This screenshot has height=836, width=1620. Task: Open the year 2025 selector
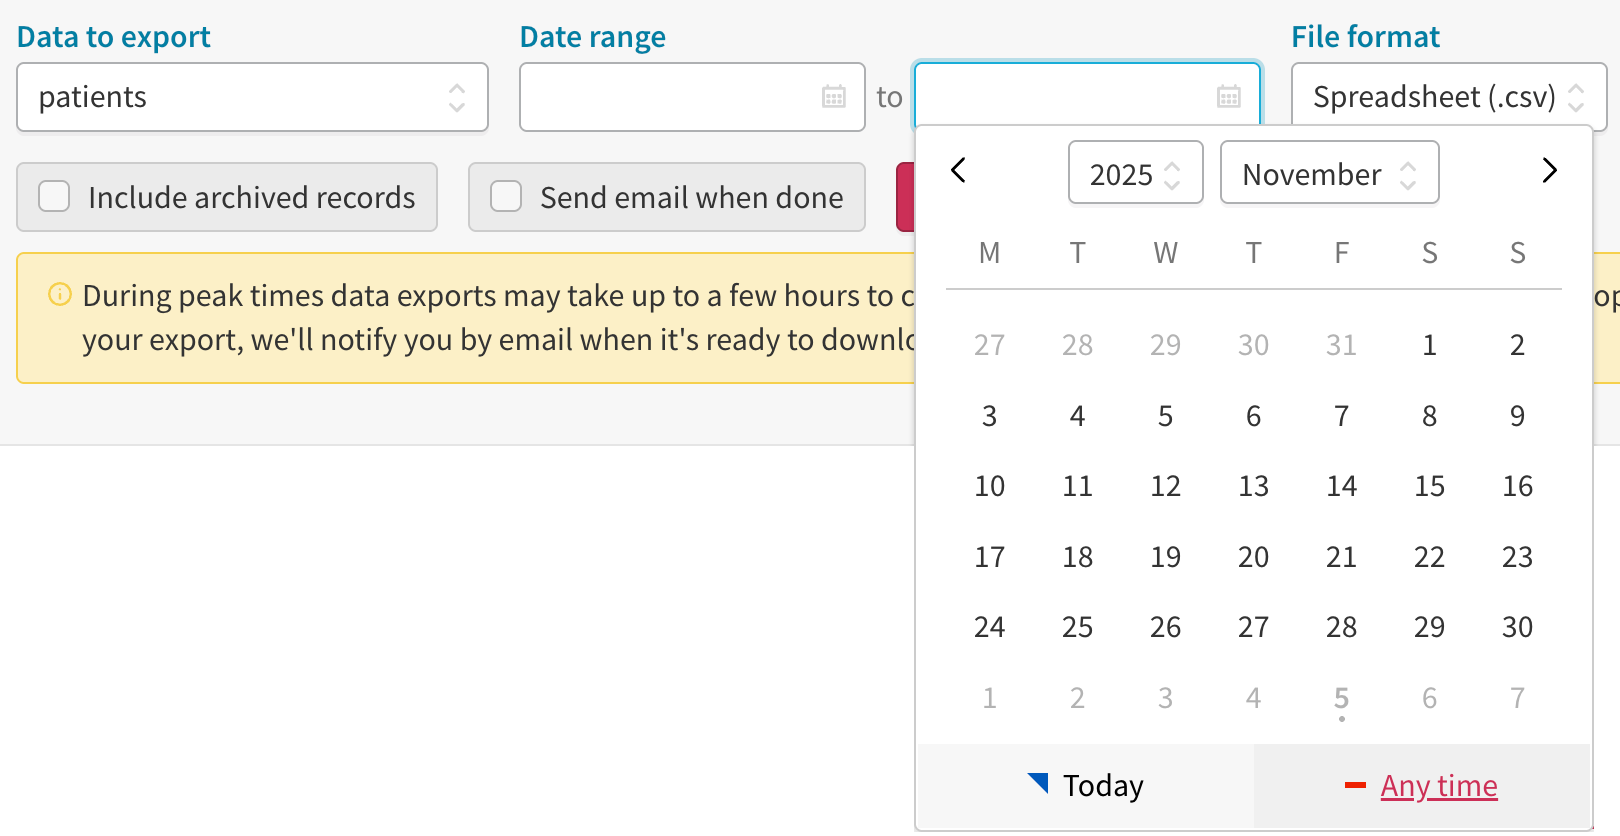1135,173
